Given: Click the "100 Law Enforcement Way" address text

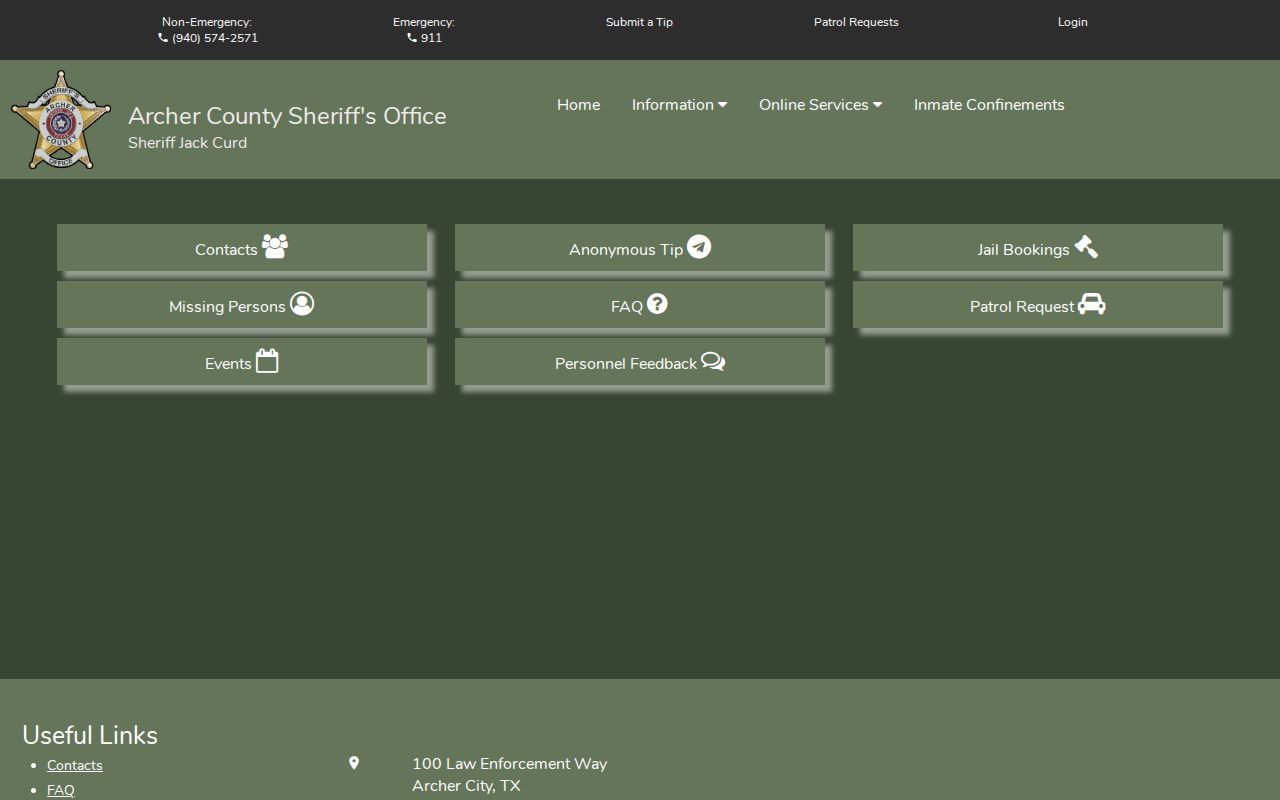Looking at the screenshot, I should tap(510, 764).
